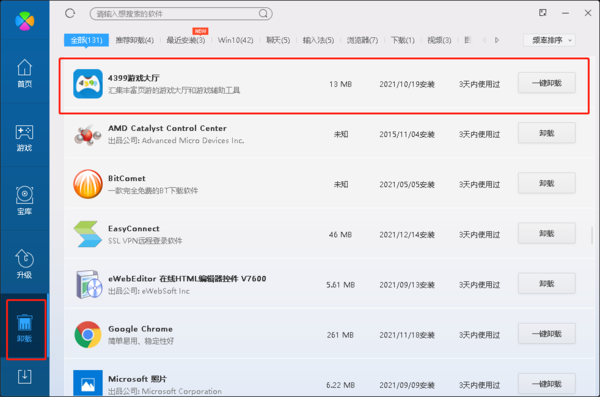Click the EasyConnect app icon thumbnail

[x=88, y=234]
